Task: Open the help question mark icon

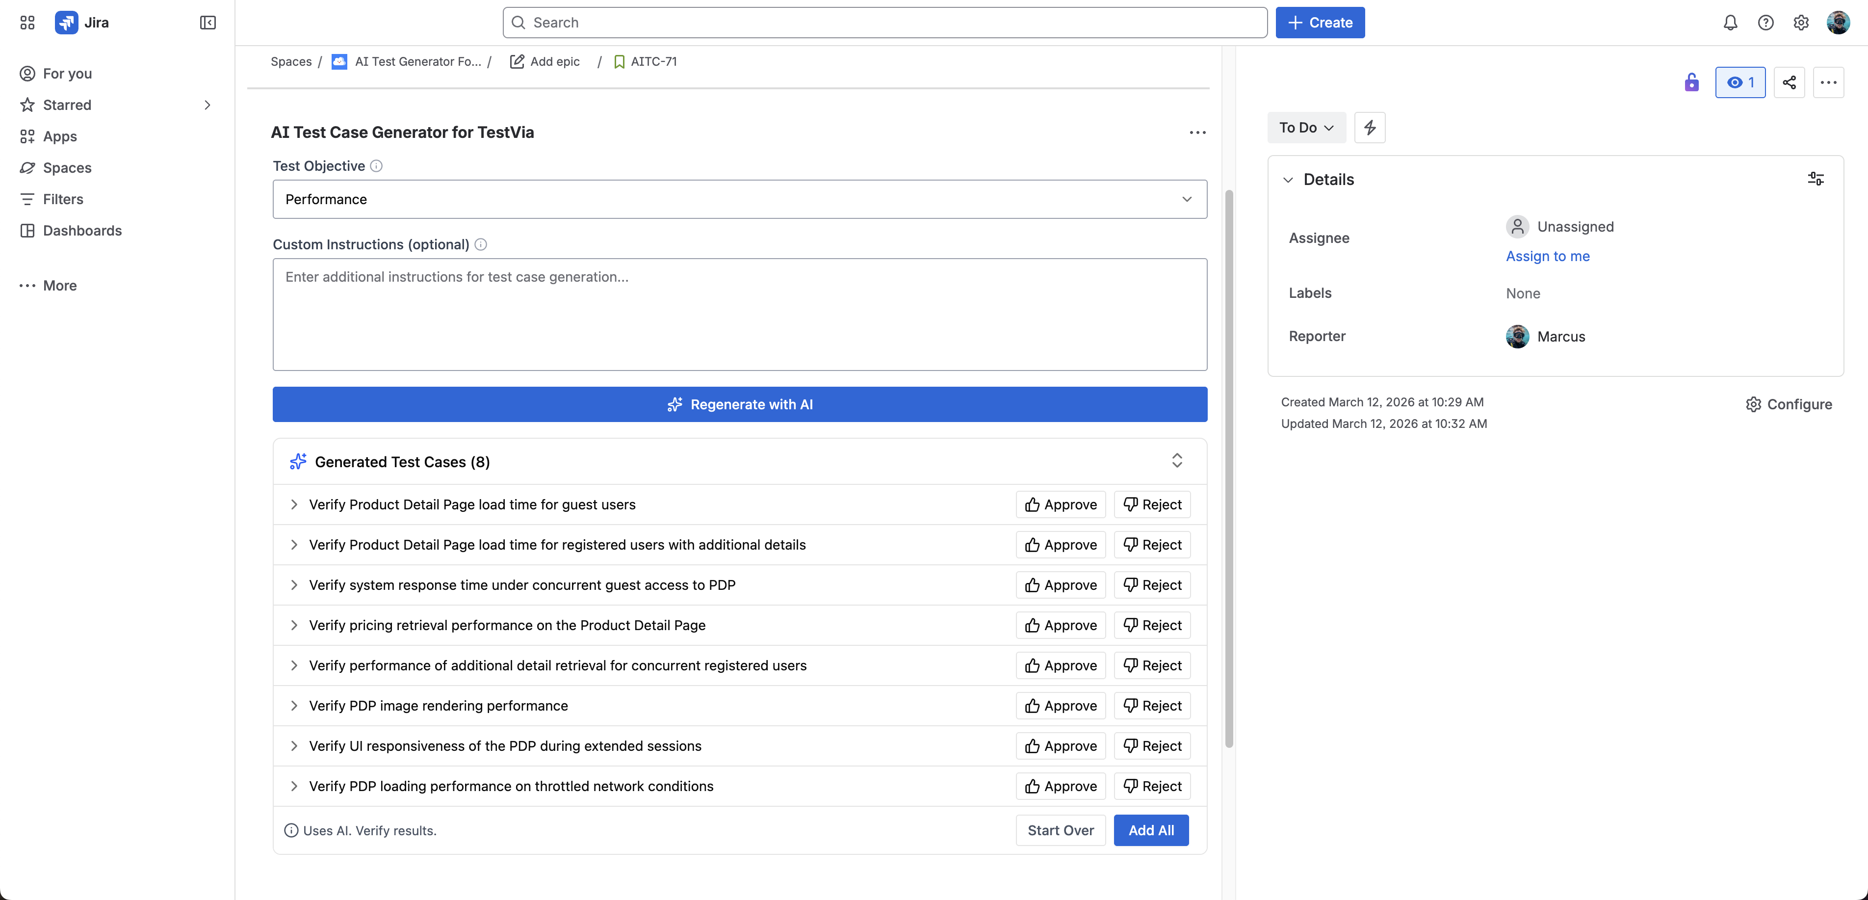Action: pyautogui.click(x=1766, y=23)
